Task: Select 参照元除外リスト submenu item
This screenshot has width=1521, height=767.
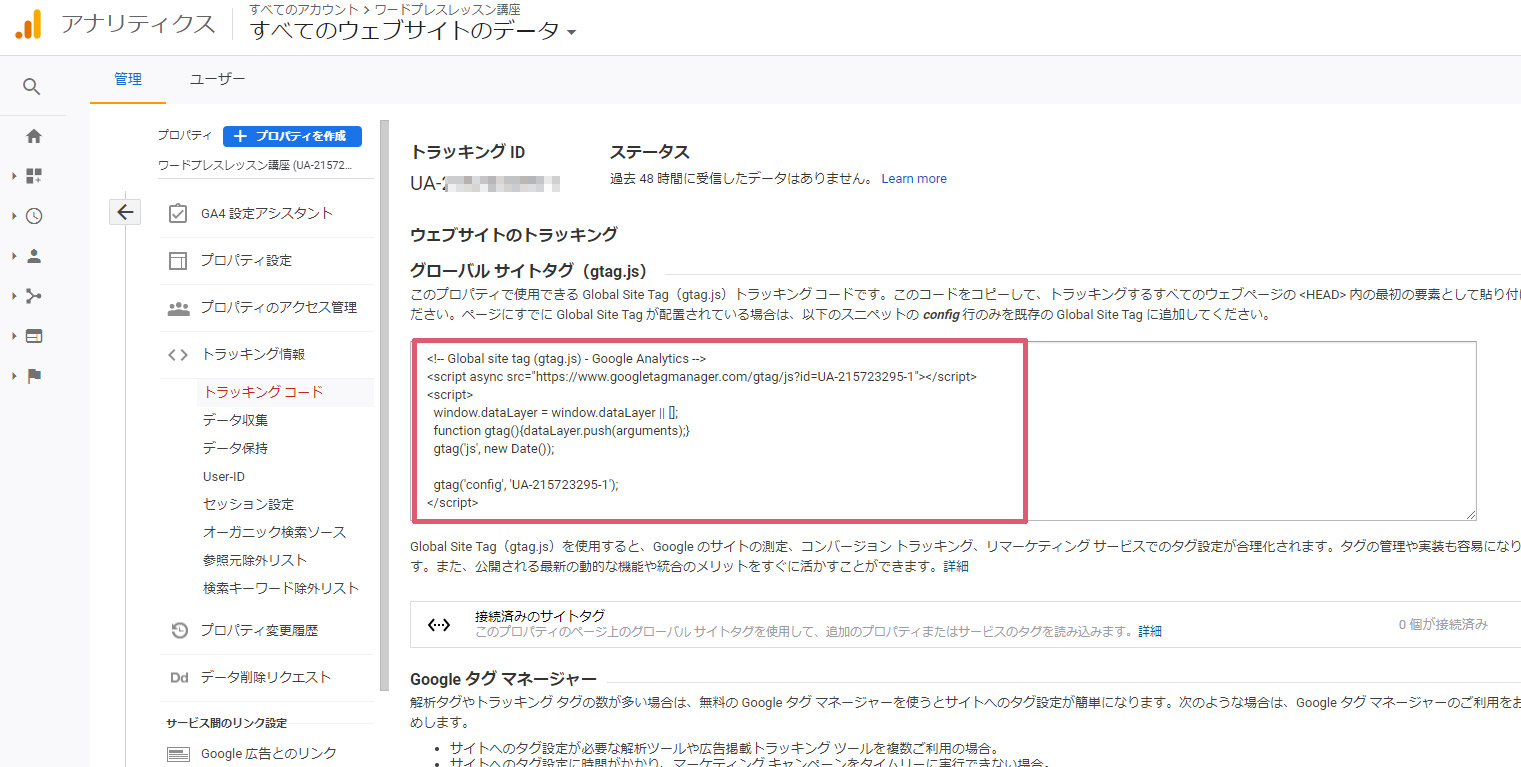Action: [x=255, y=560]
